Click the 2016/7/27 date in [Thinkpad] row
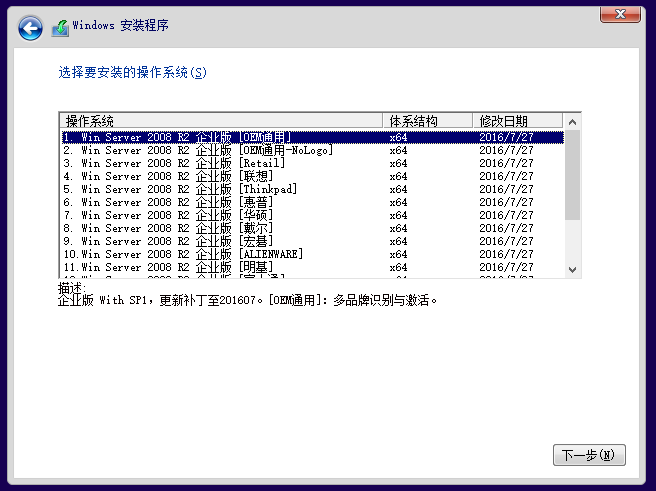 [x=506, y=189]
